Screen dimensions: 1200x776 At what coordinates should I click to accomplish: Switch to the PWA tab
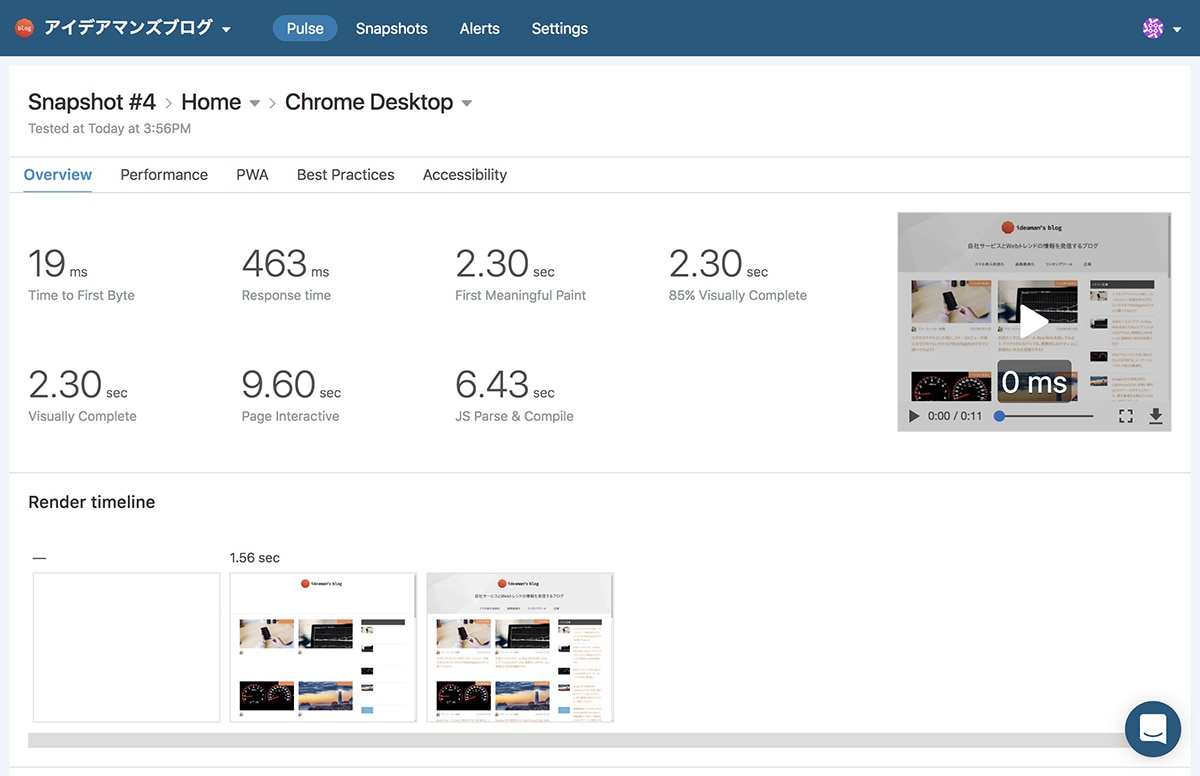252,174
